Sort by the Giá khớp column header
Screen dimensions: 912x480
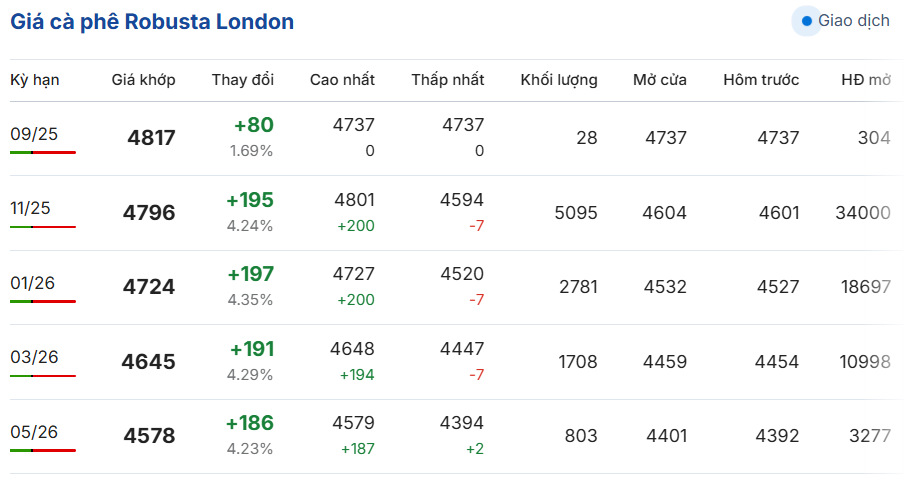pyautogui.click(x=143, y=80)
